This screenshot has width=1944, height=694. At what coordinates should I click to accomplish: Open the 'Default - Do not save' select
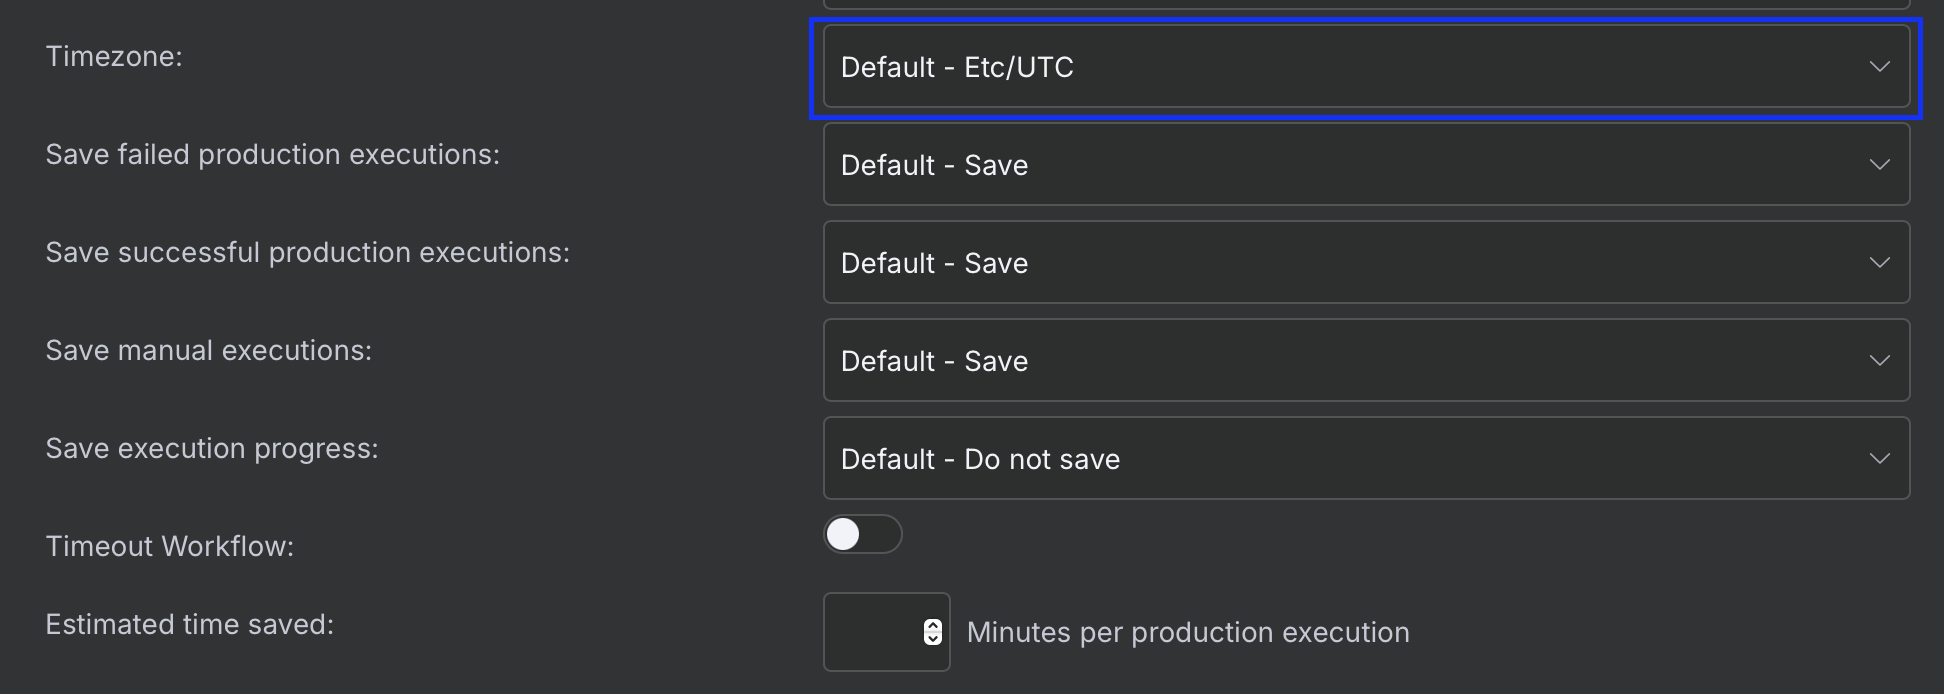pos(1366,459)
